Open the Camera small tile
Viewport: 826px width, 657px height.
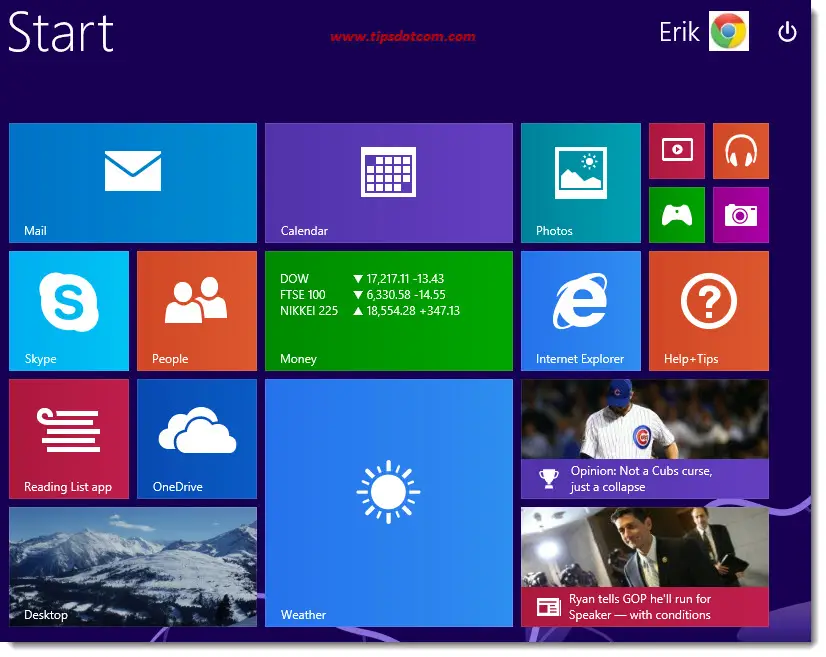pos(741,215)
